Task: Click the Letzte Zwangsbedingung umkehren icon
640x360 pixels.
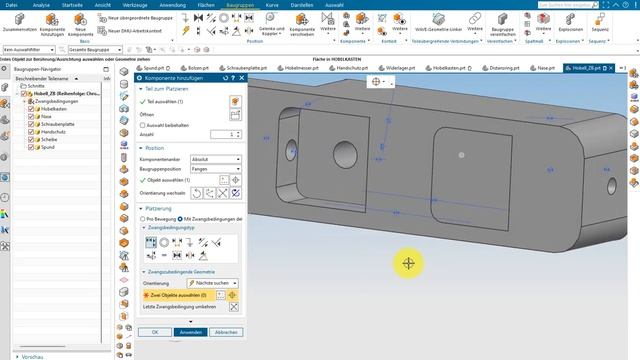Action: point(234,307)
